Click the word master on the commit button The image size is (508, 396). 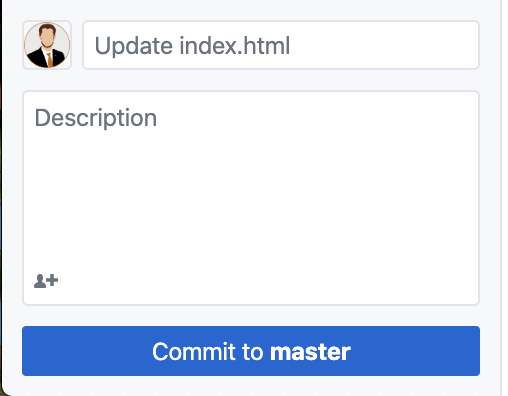click(x=310, y=352)
